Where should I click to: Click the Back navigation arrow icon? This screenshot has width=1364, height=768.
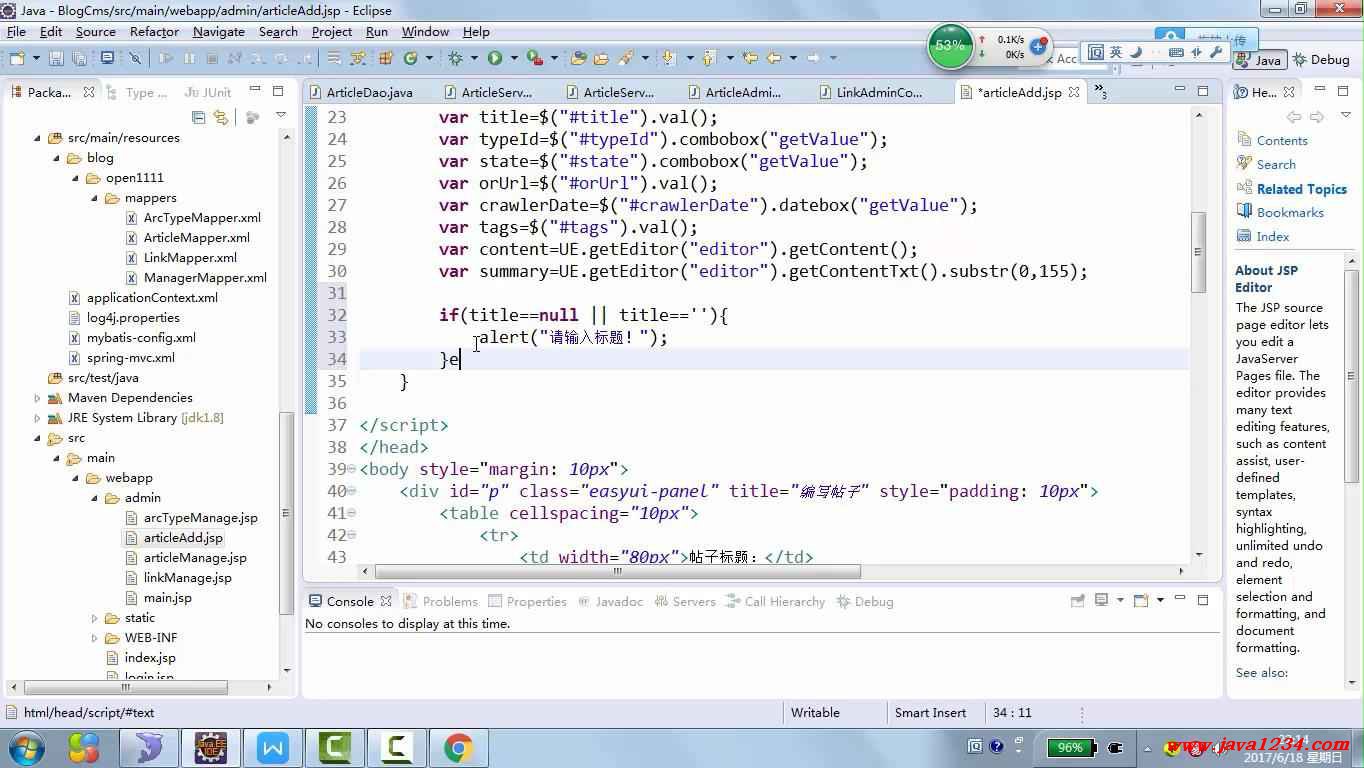tap(774, 59)
